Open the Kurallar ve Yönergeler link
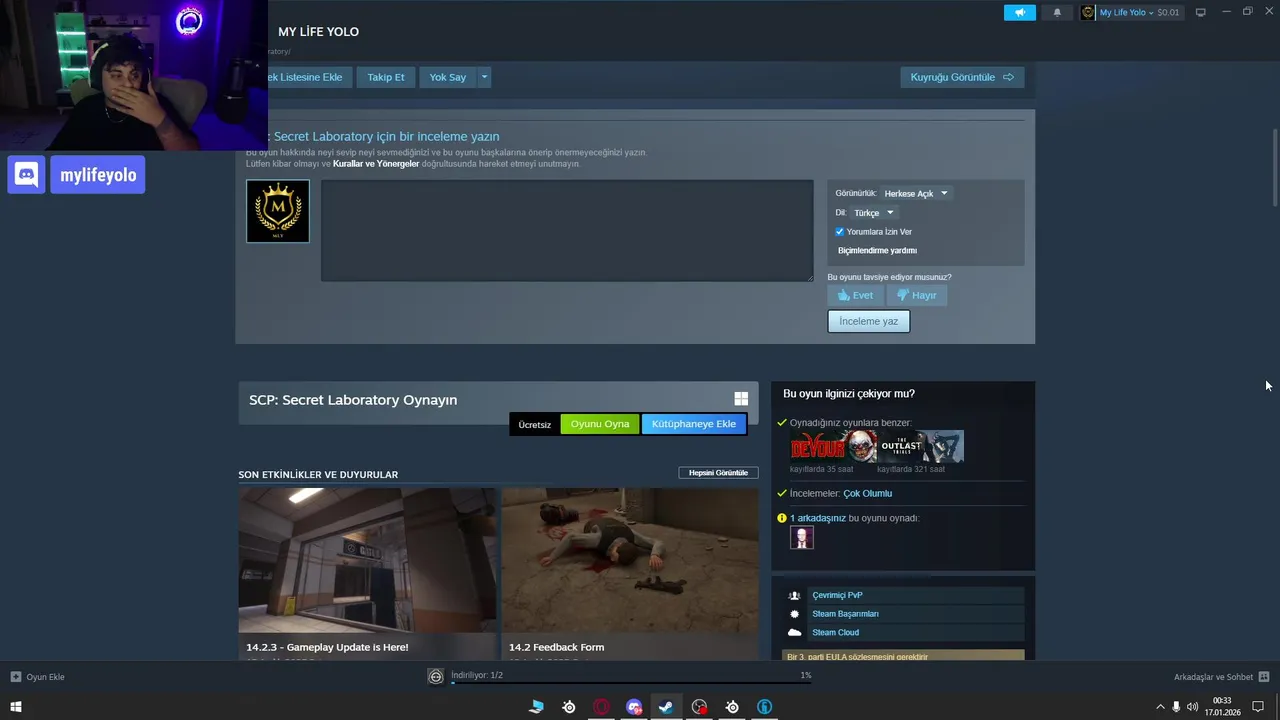This screenshot has width=1280, height=720. coord(376,163)
